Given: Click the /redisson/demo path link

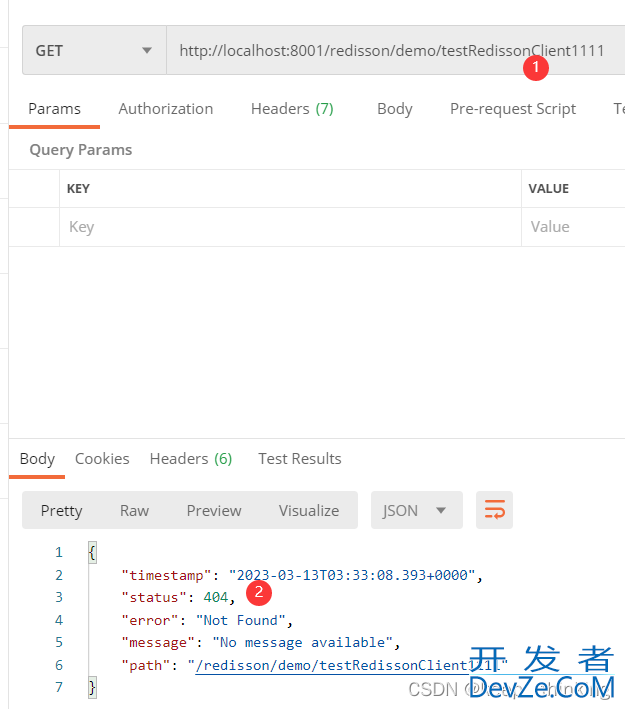Looking at the screenshot, I should [x=346, y=665].
